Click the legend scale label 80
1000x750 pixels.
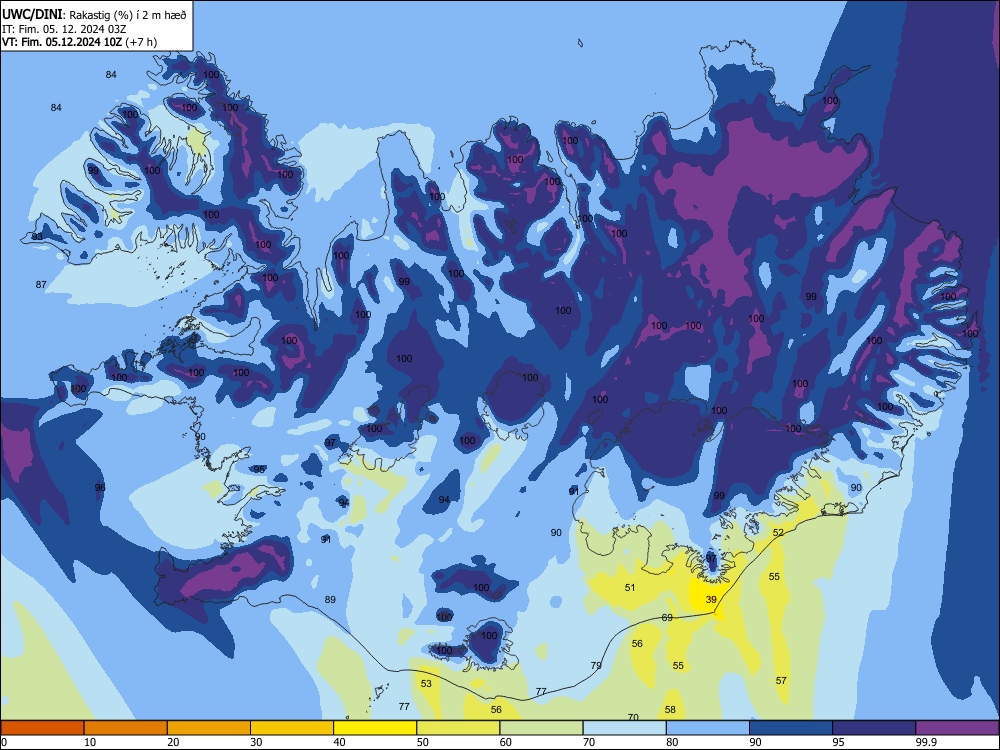(672, 742)
